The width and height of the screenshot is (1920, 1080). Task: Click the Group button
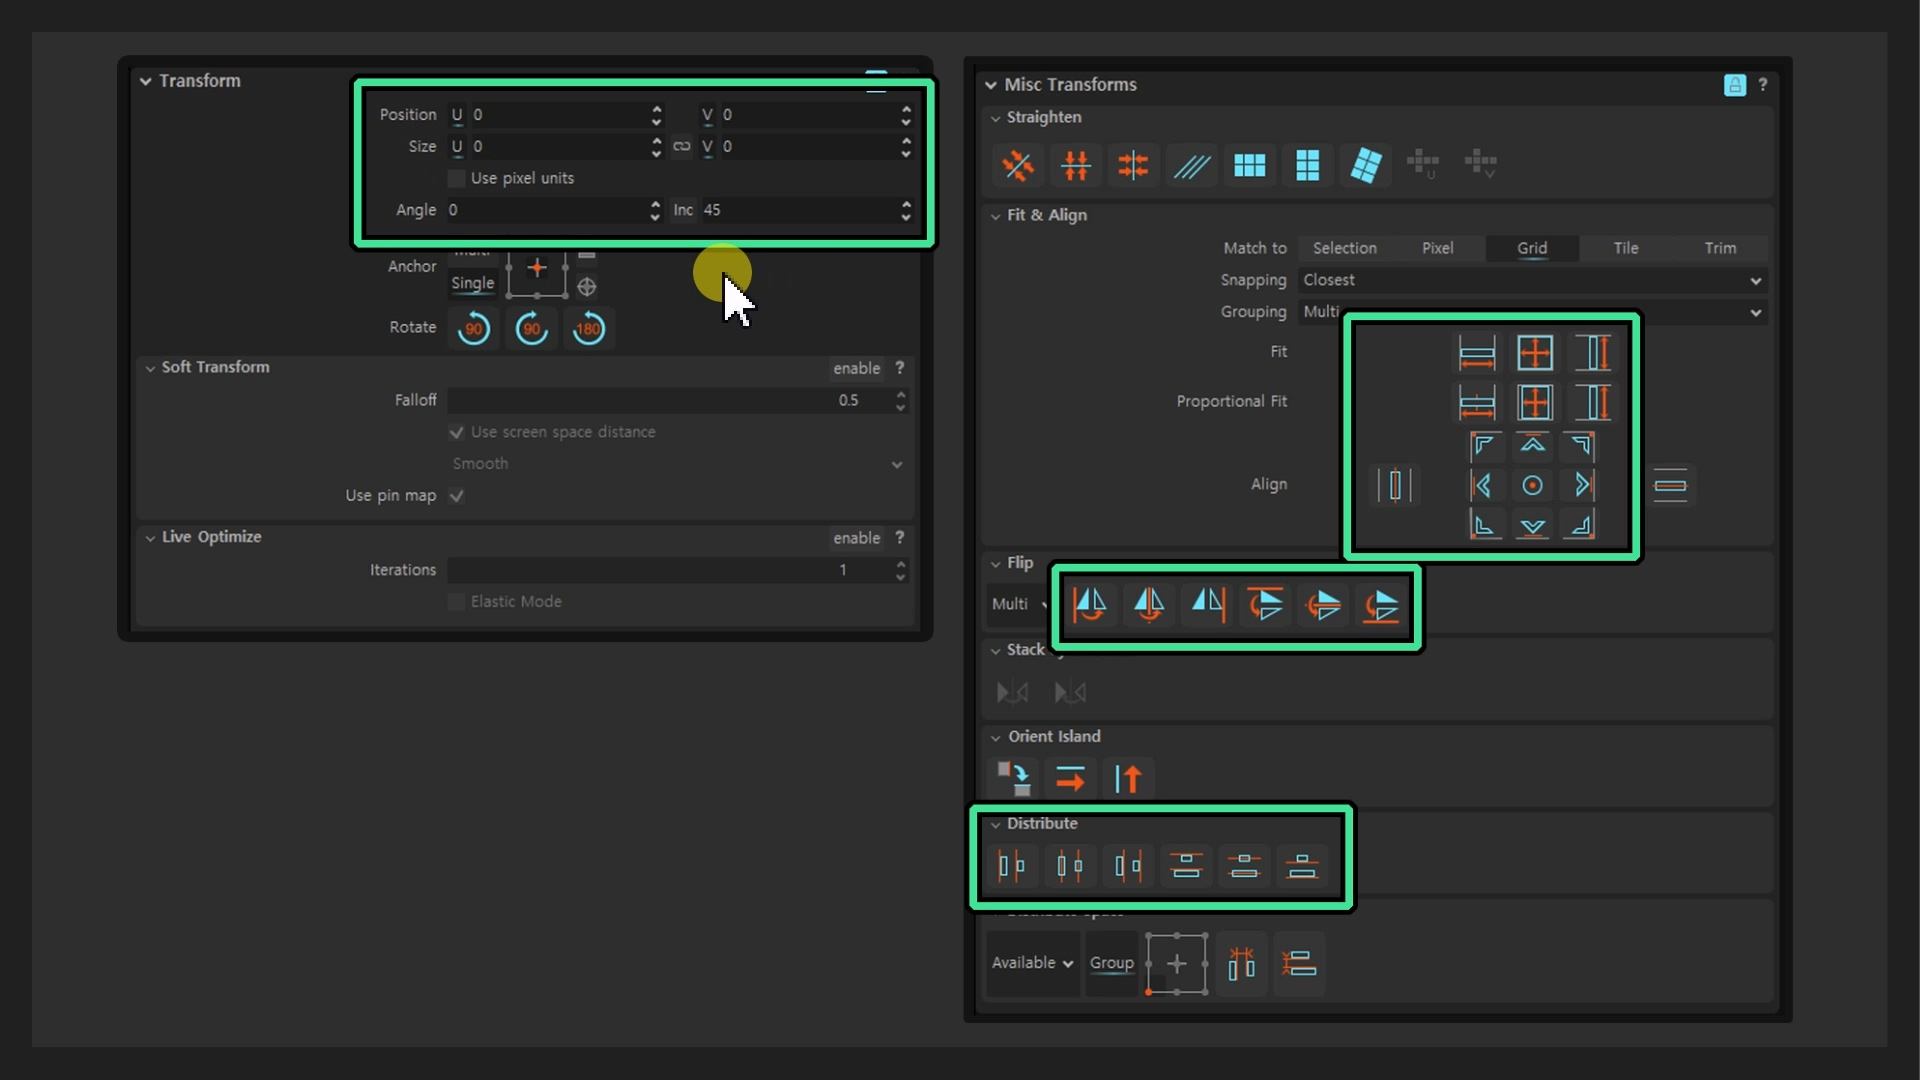tap(1111, 962)
